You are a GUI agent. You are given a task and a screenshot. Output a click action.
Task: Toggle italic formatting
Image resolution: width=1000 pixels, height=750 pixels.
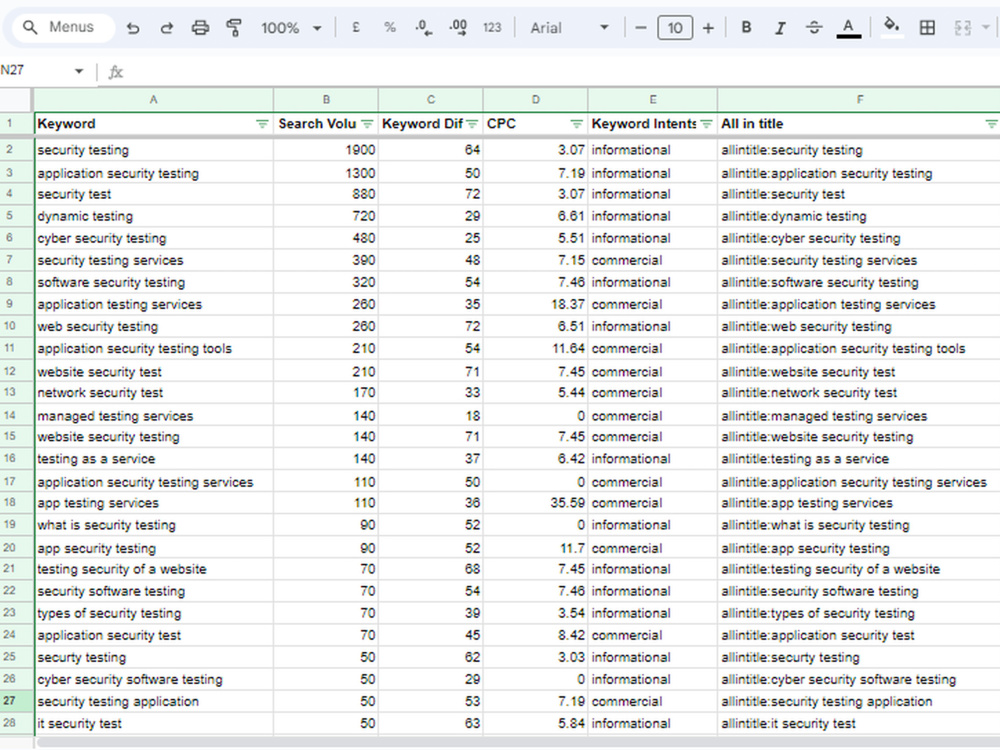[780, 28]
